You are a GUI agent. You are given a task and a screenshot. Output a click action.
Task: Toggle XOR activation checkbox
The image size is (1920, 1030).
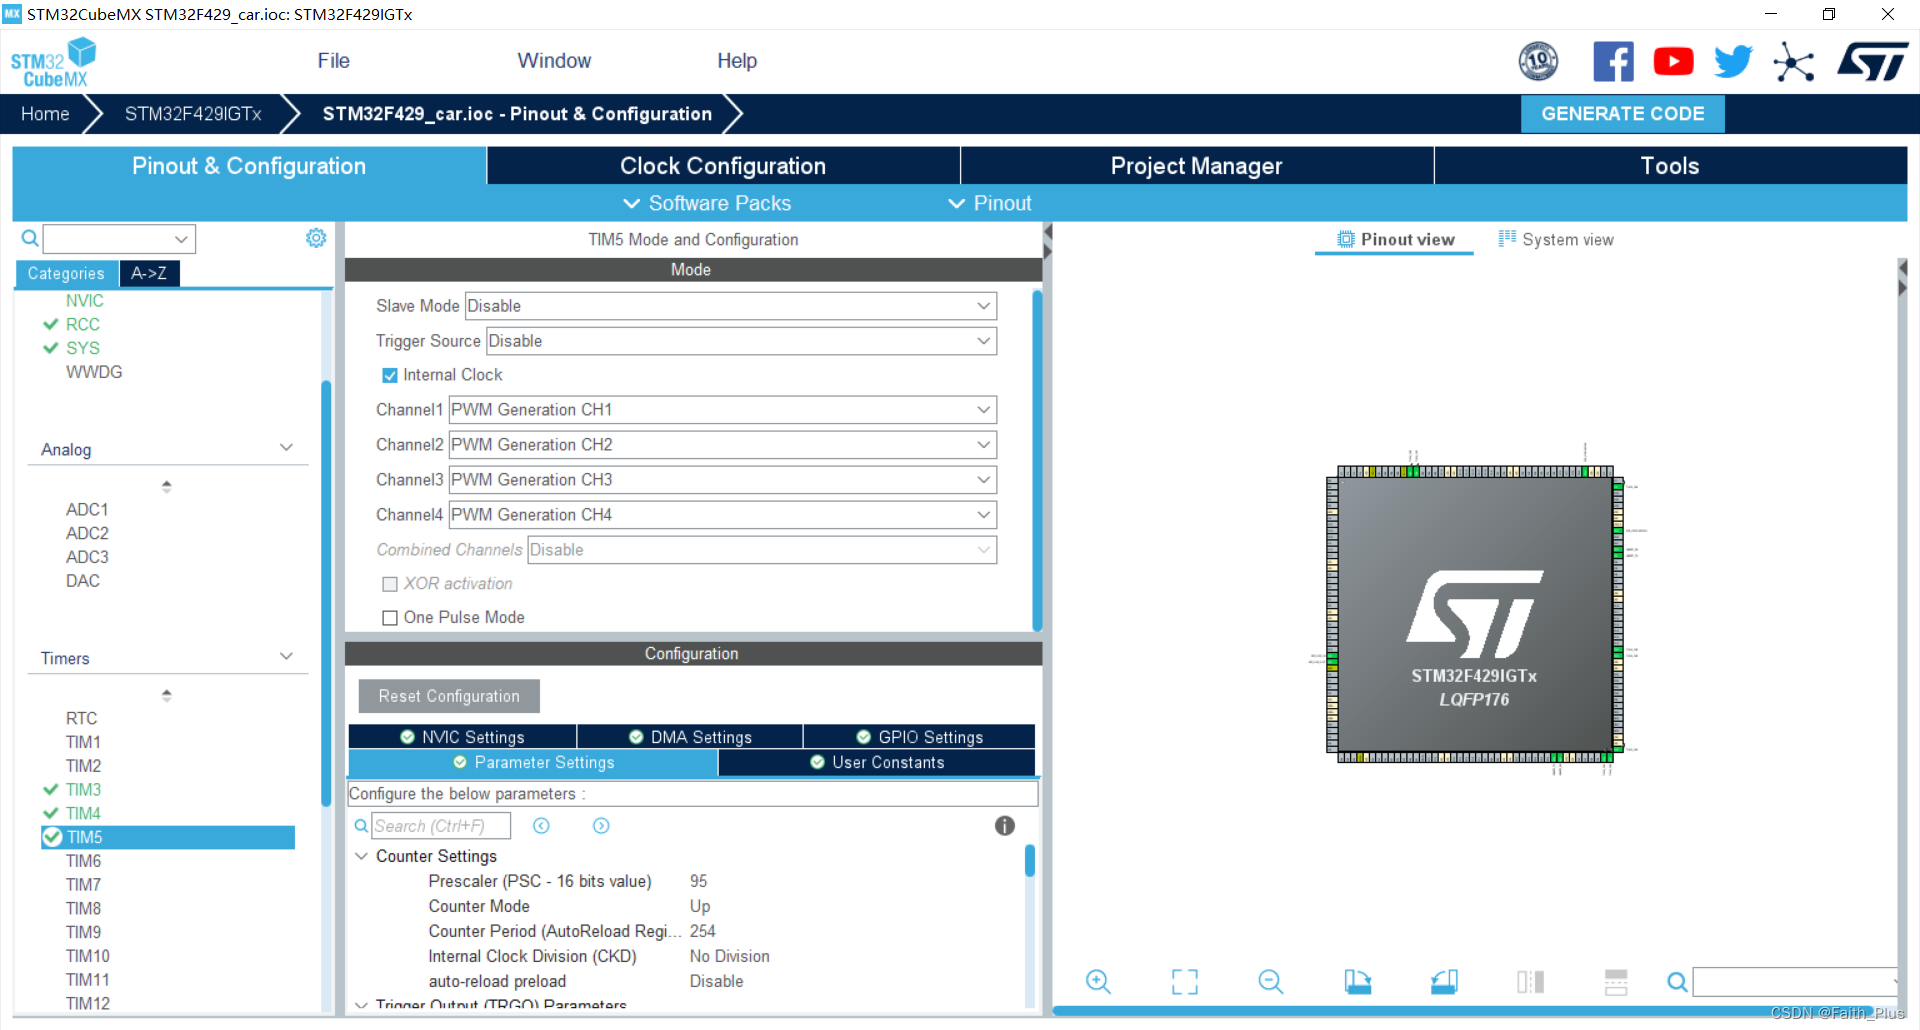pos(390,584)
